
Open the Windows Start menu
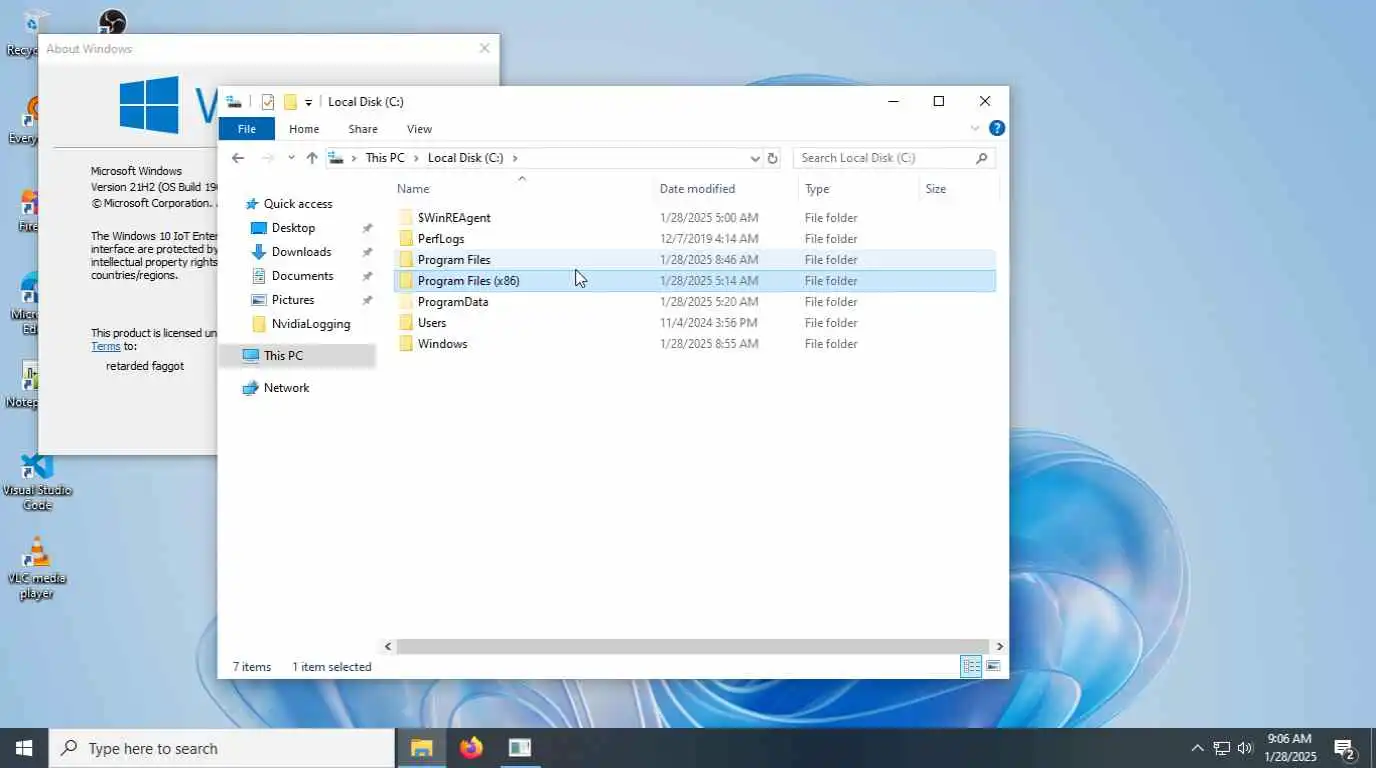pyautogui.click(x=24, y=748)
